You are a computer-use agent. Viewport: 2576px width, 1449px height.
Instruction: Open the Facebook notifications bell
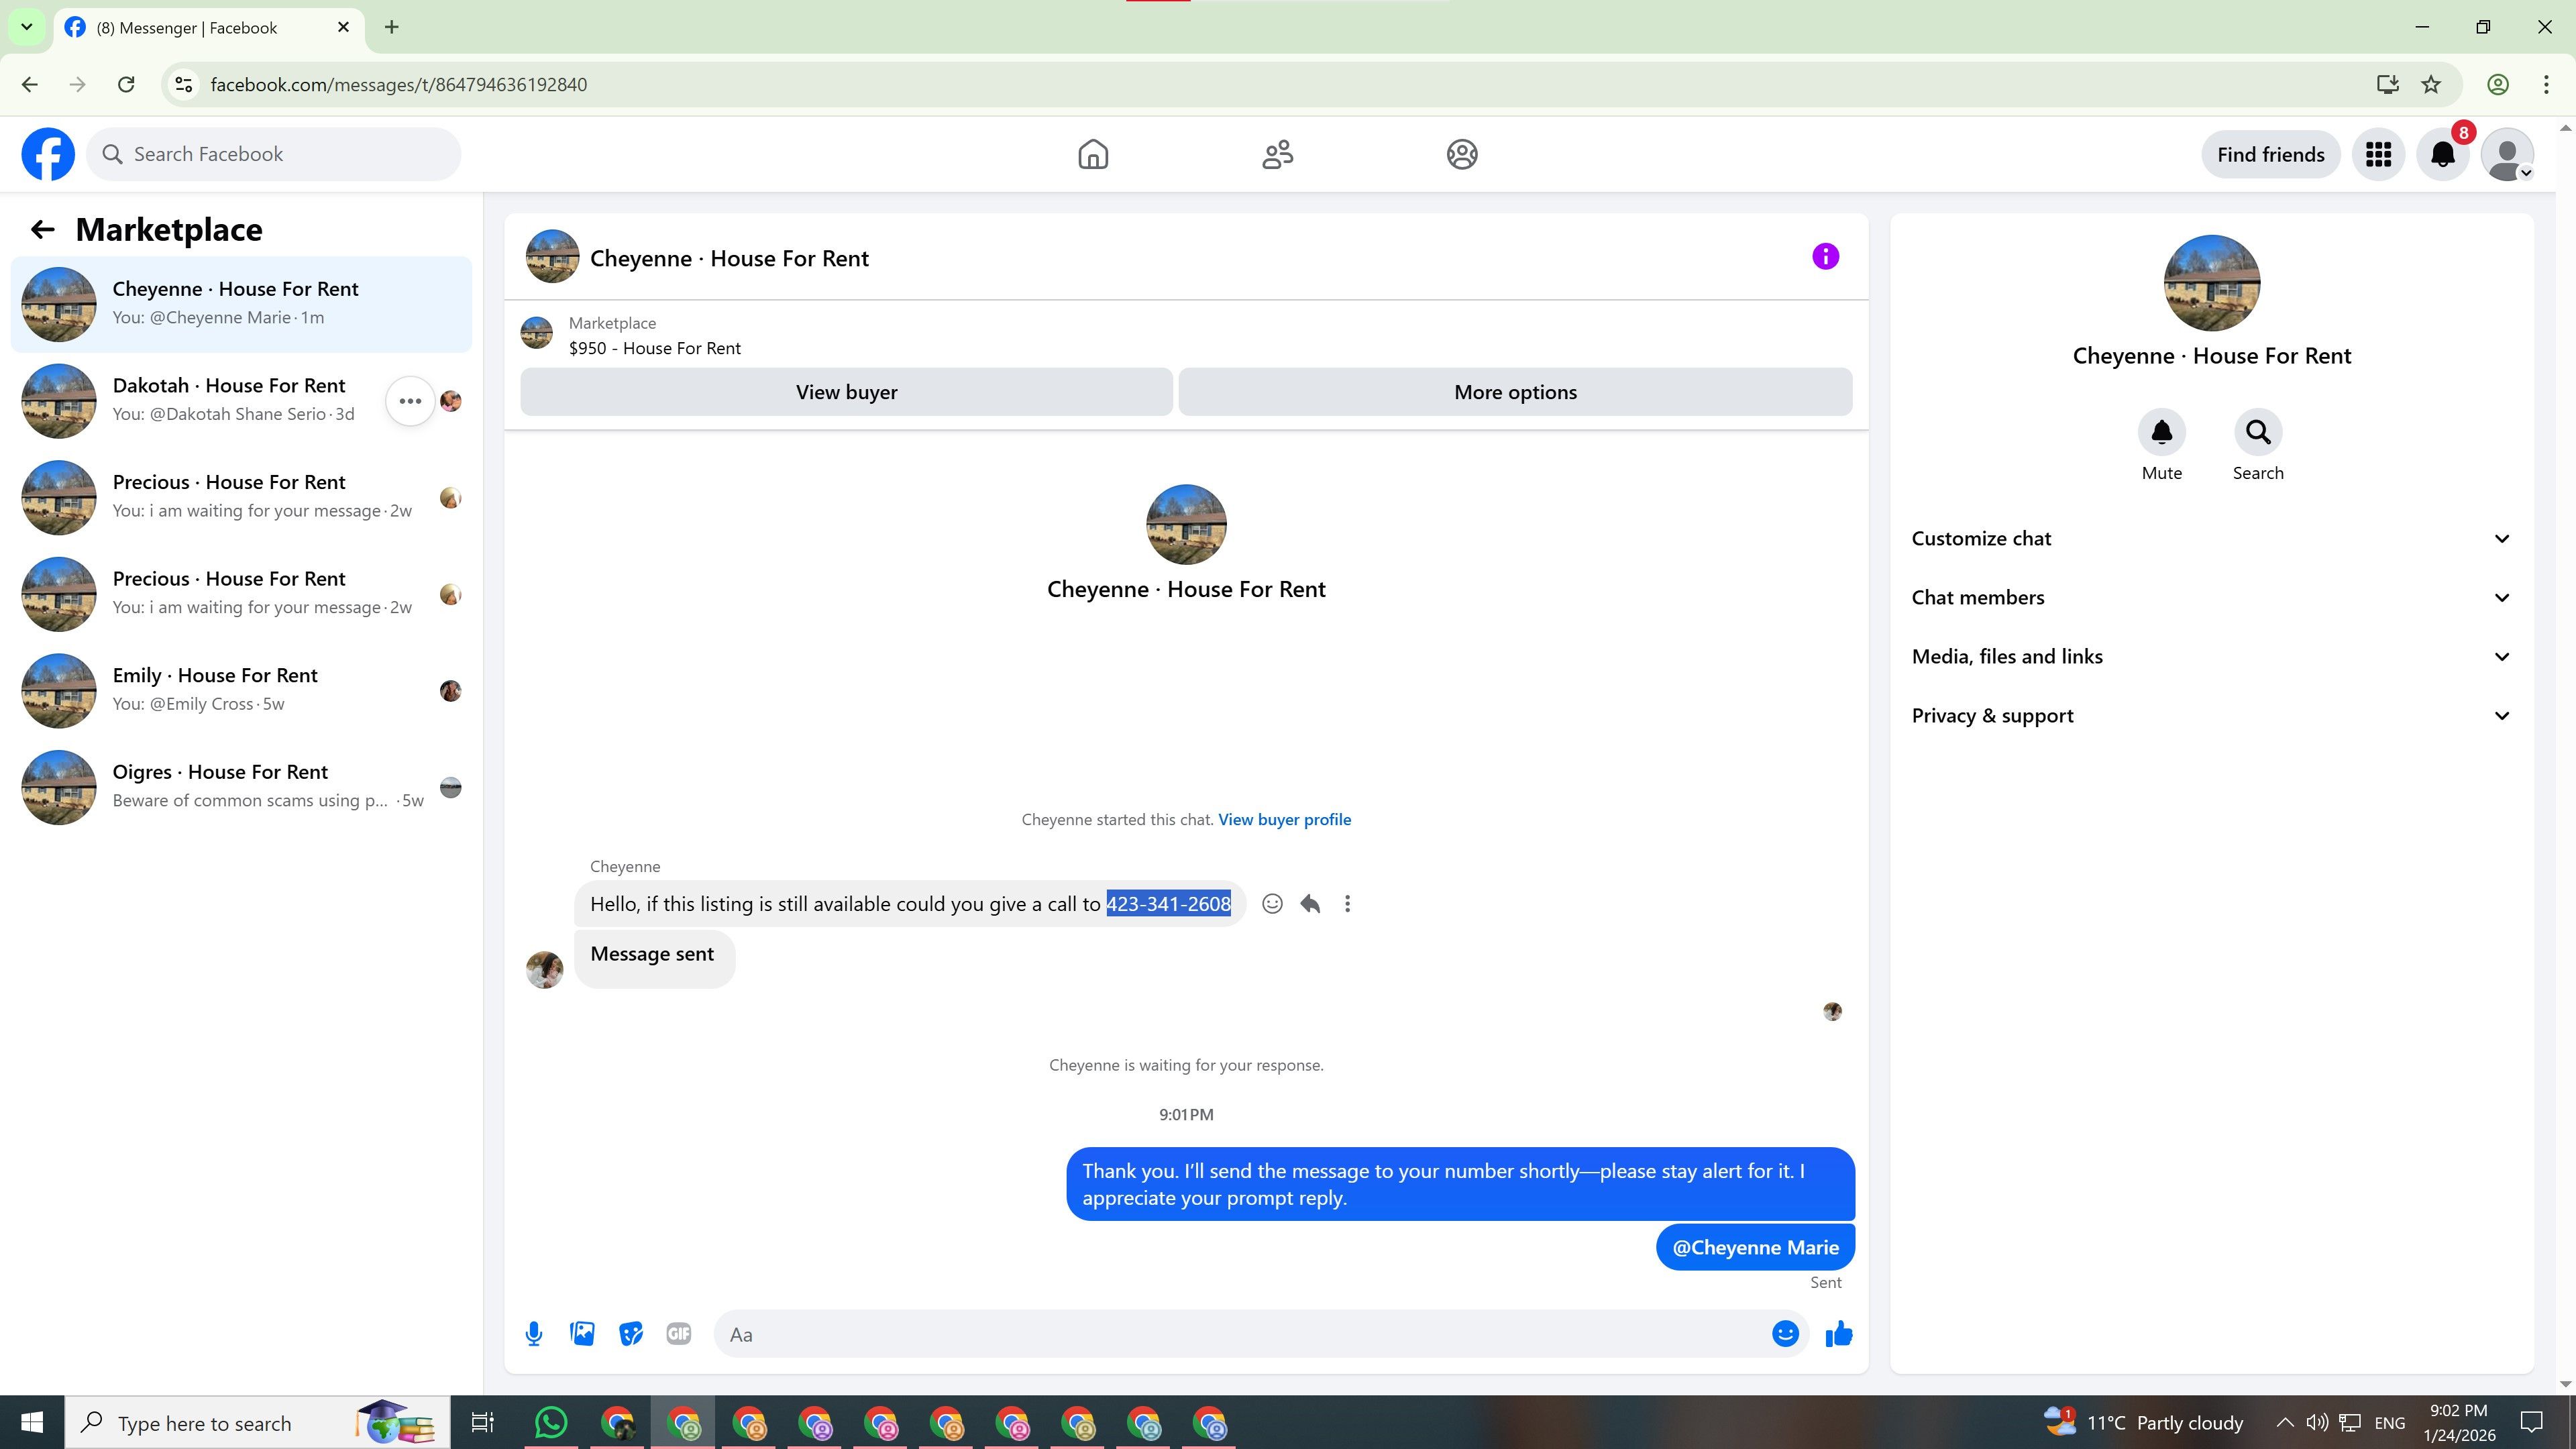coord(2442,155)
